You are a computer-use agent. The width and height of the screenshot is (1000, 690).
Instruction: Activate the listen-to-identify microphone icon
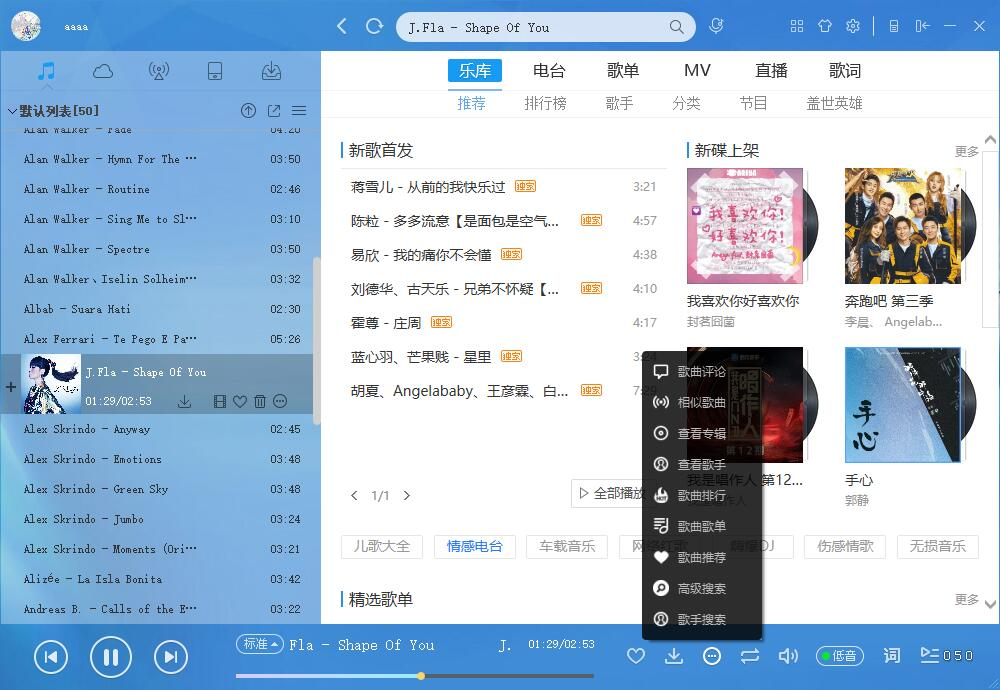point(716,26)
